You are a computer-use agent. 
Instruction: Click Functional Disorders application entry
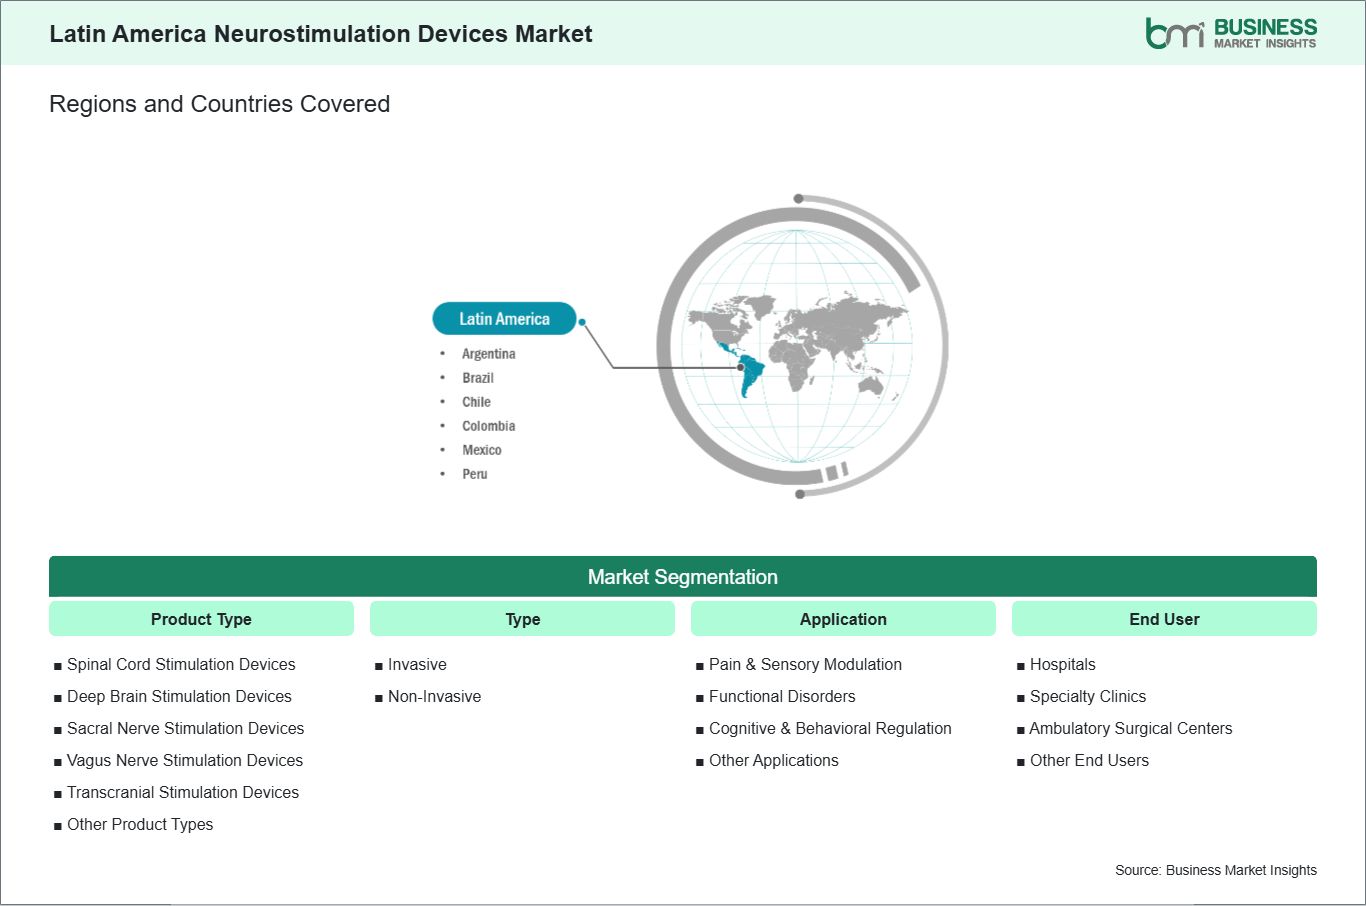782,696
